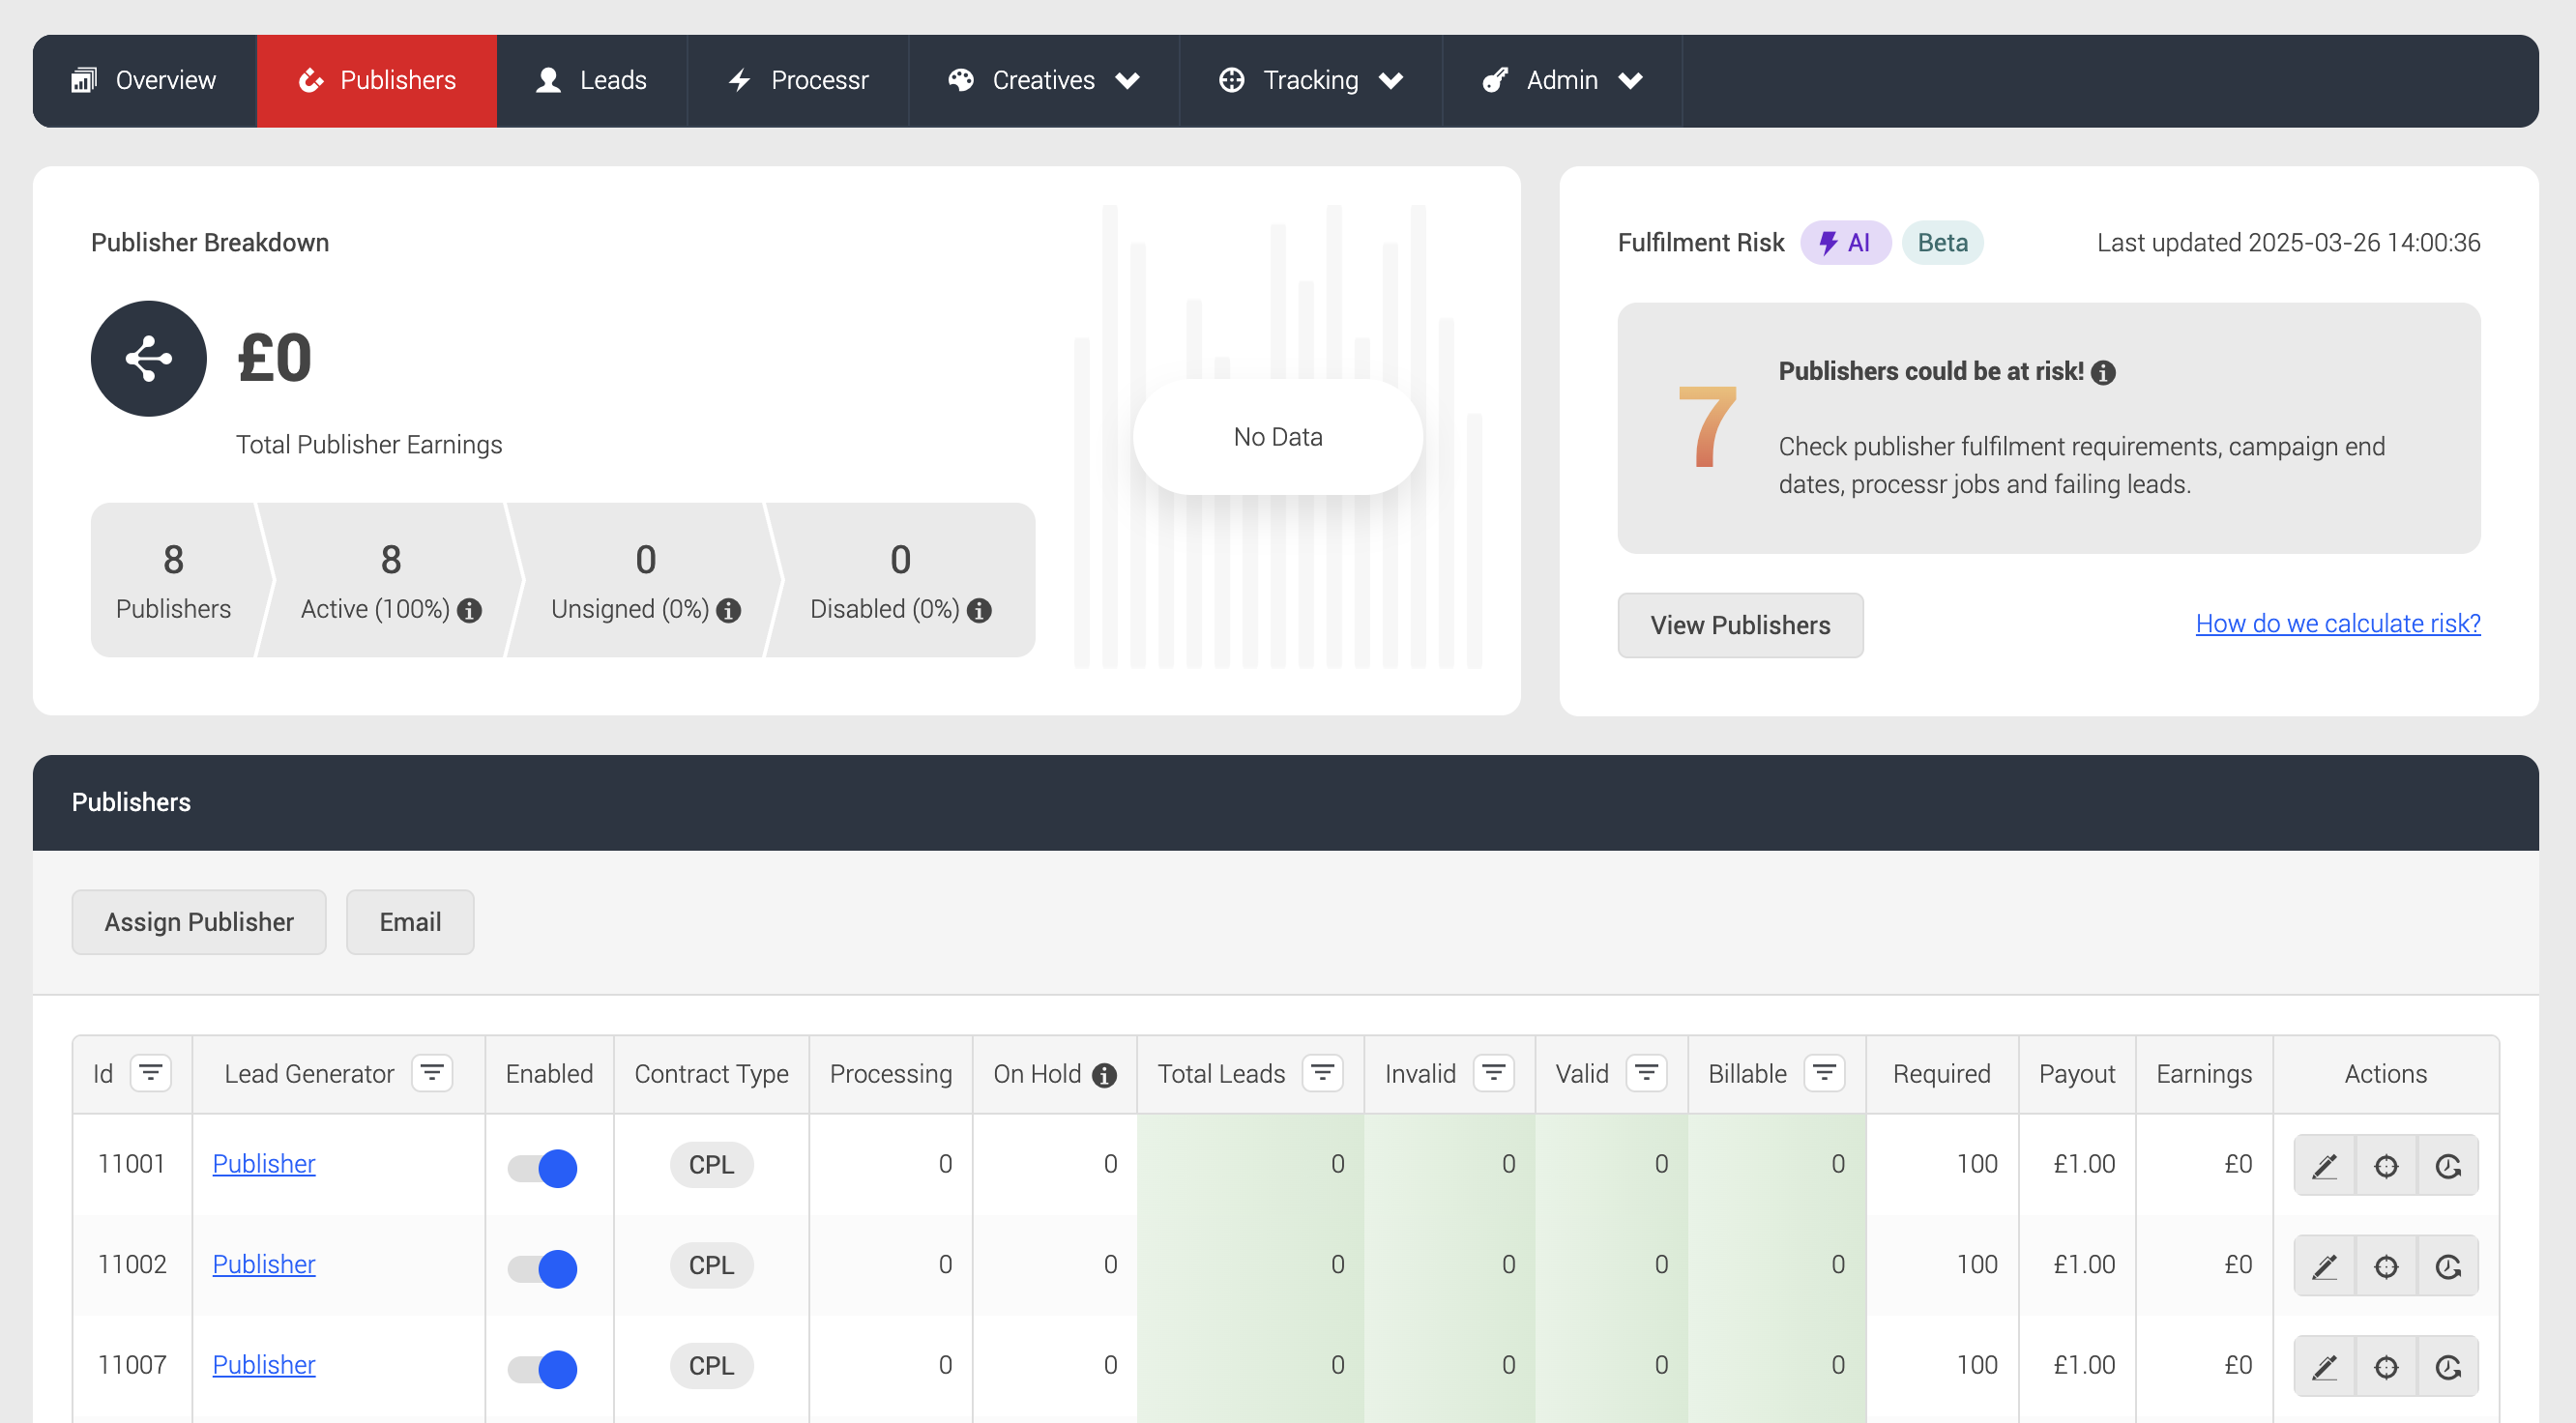Viewport: 2576px width, 1423px height.
Task: Click the info icon beside Publishers could be at risk
Action: click(2104, 372)
